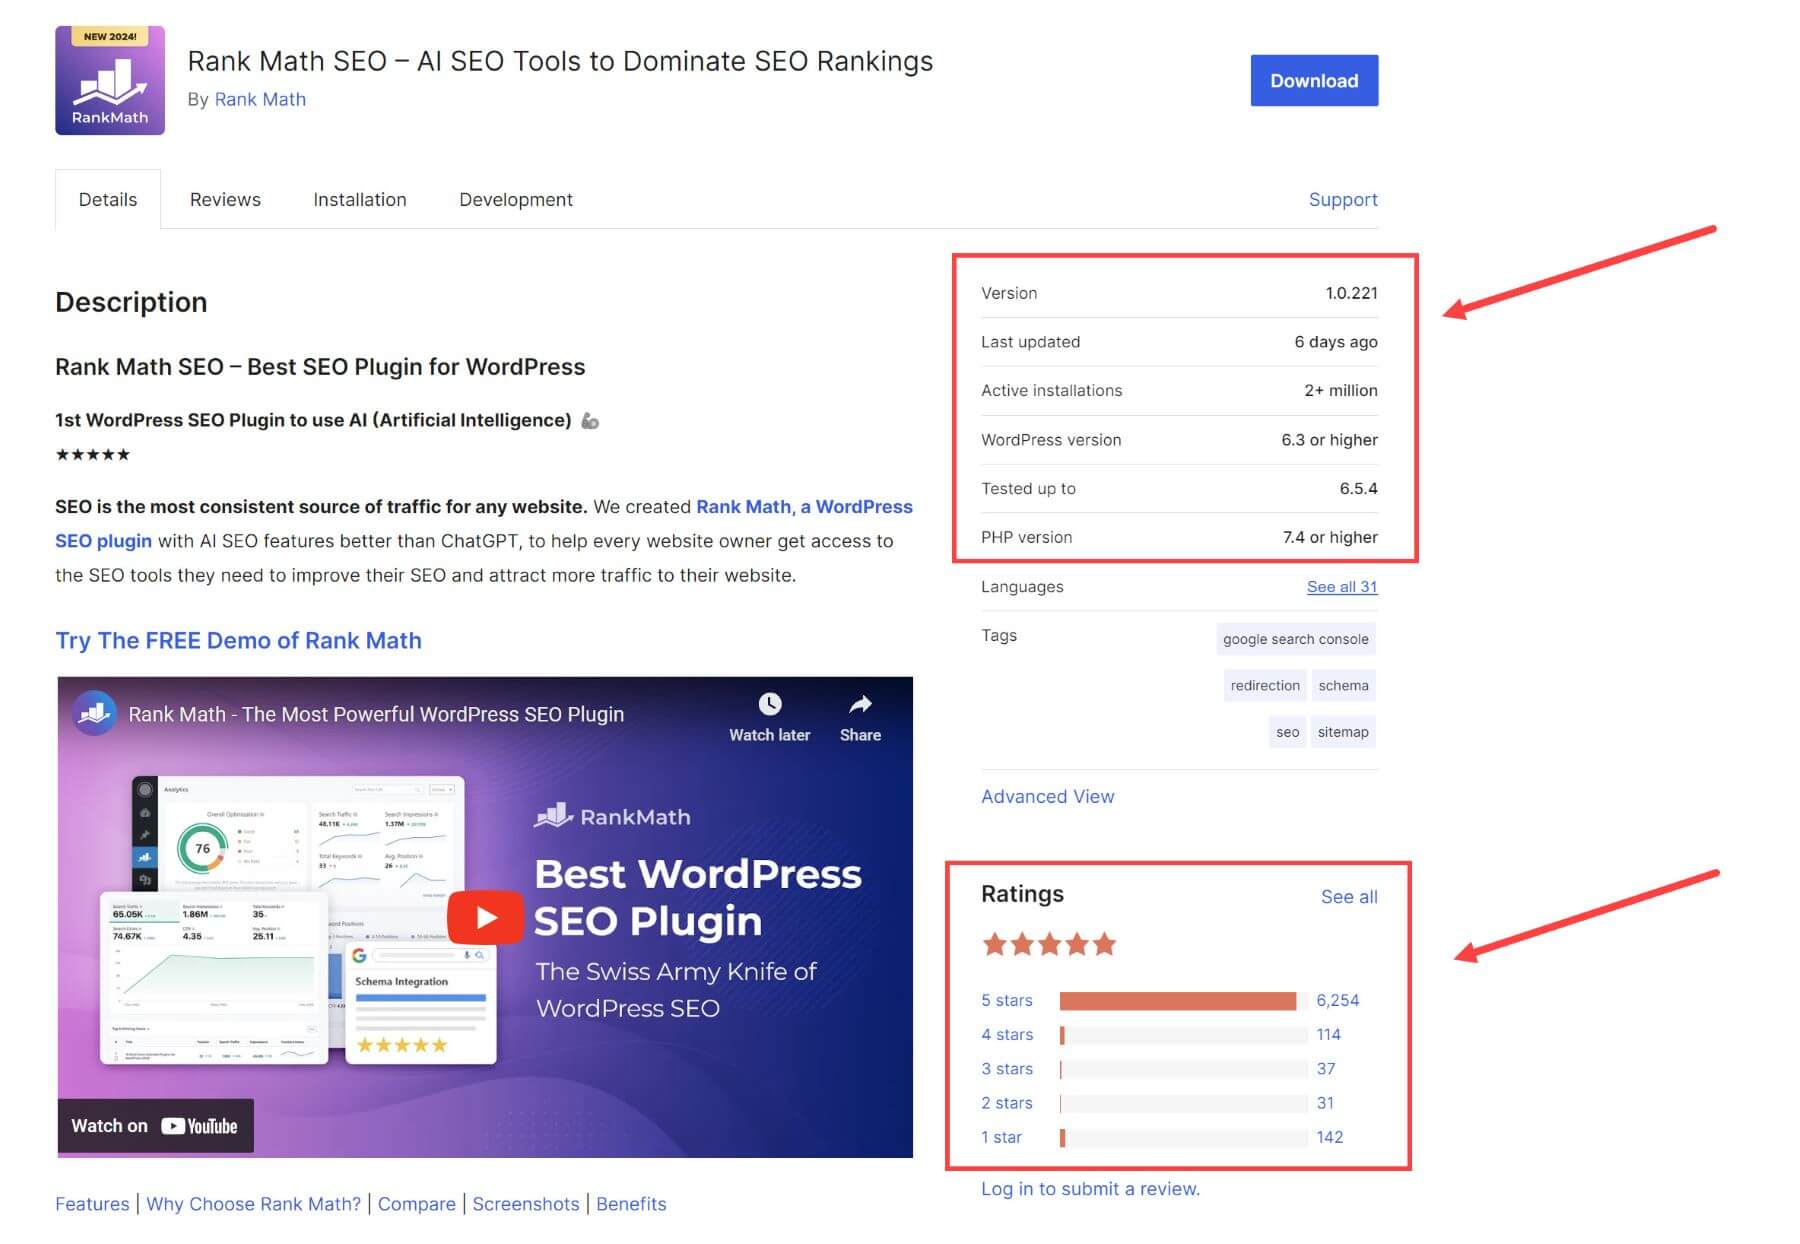The height and width of the screenshot is (1244, 1800).
Task: Open the Compare link at page bottom
Action: point(416,1203)
